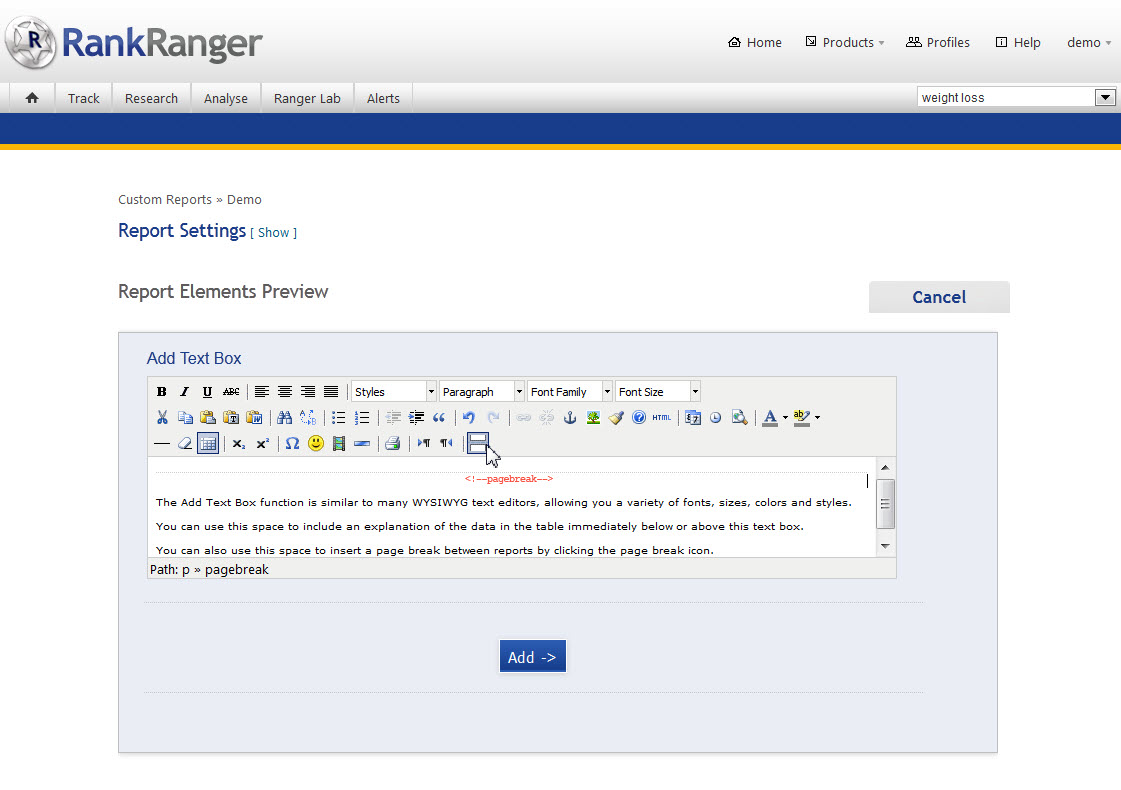The height and width of the screenshot is (790, 1121).
Task: Click the cut scissors icon
Action: 162,418
